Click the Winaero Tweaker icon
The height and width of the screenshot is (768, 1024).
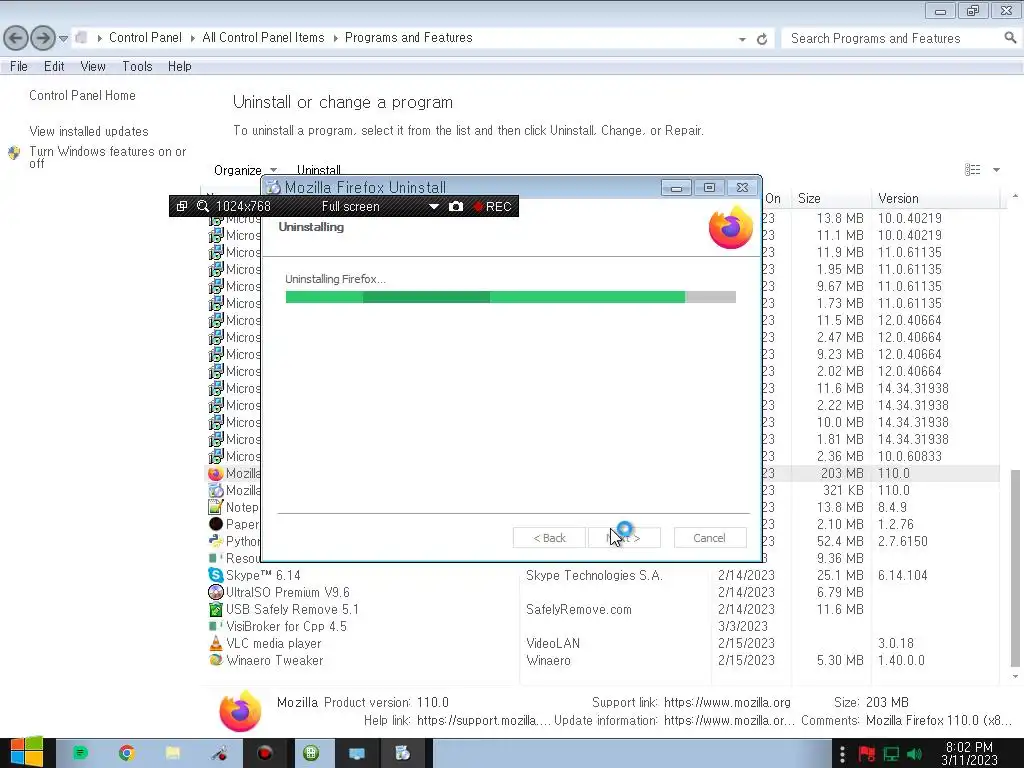pos(216,660)
